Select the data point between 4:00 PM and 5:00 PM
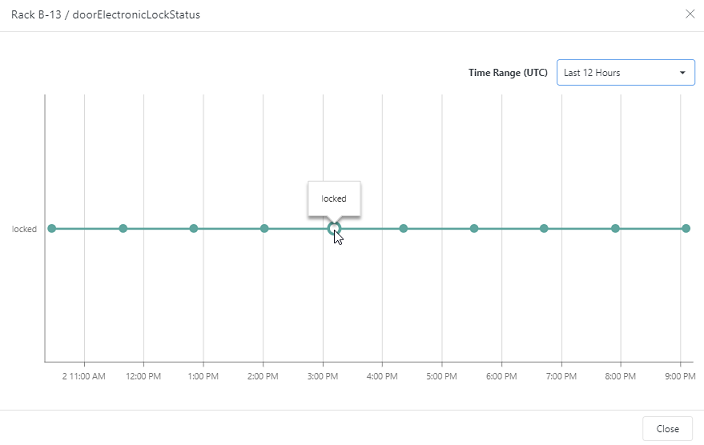Viewport: 704px width, 445px height. tap(403, 229)
